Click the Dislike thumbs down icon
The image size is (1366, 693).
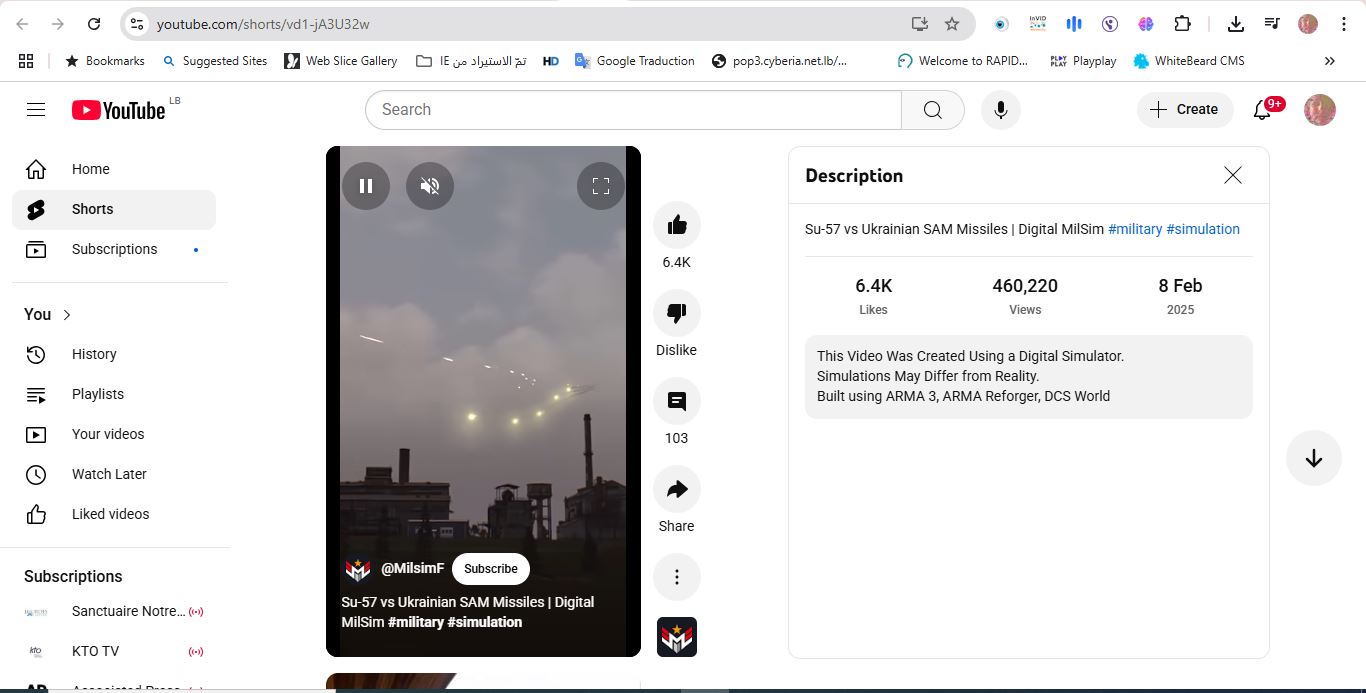pos(677,313)
